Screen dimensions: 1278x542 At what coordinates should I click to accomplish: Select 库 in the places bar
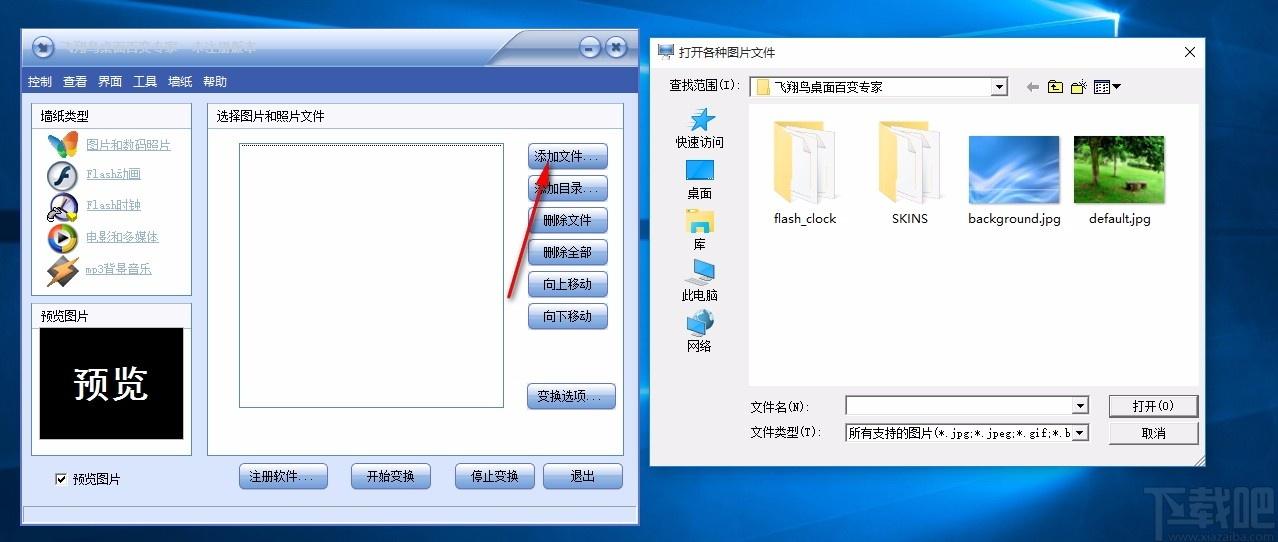coord(700,230)
